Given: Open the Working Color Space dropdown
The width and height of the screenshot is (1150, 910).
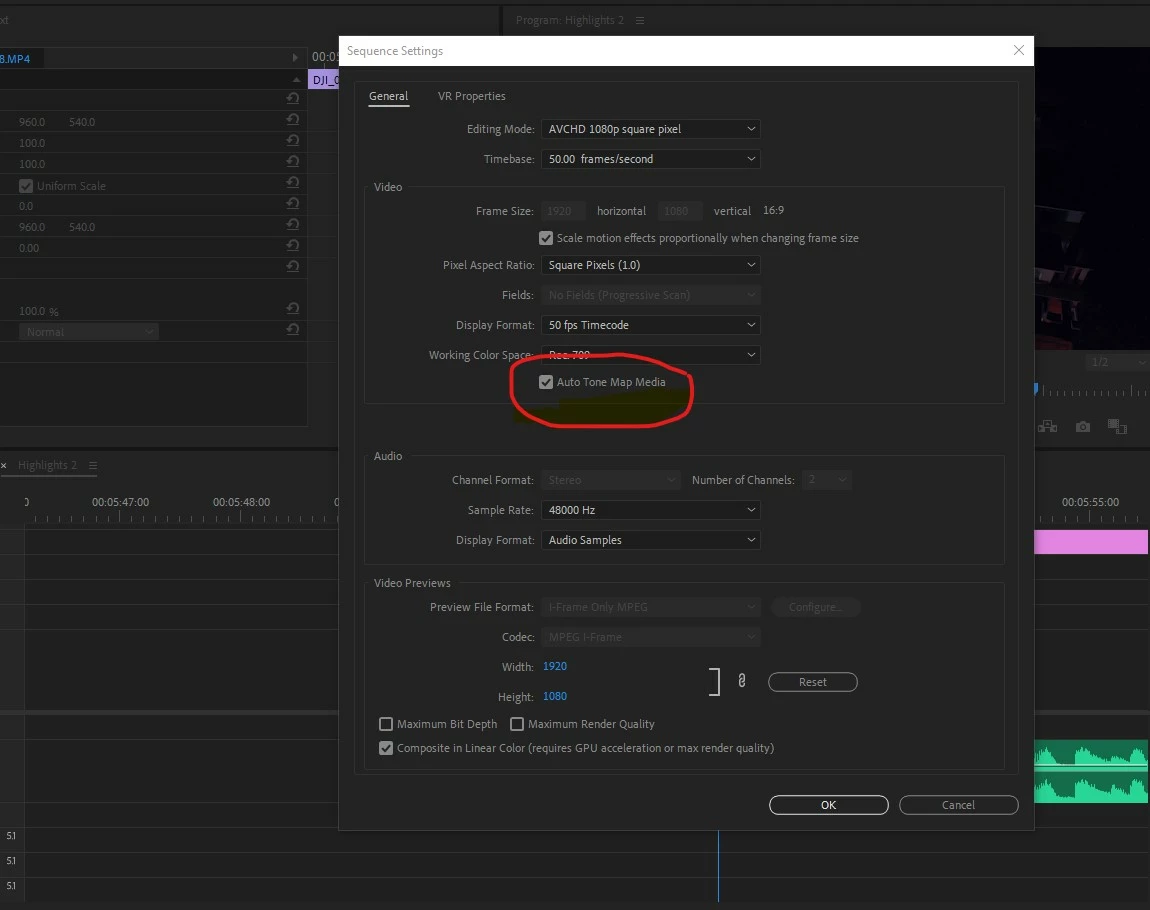Looking at the screenshot, I should [650, 355].
